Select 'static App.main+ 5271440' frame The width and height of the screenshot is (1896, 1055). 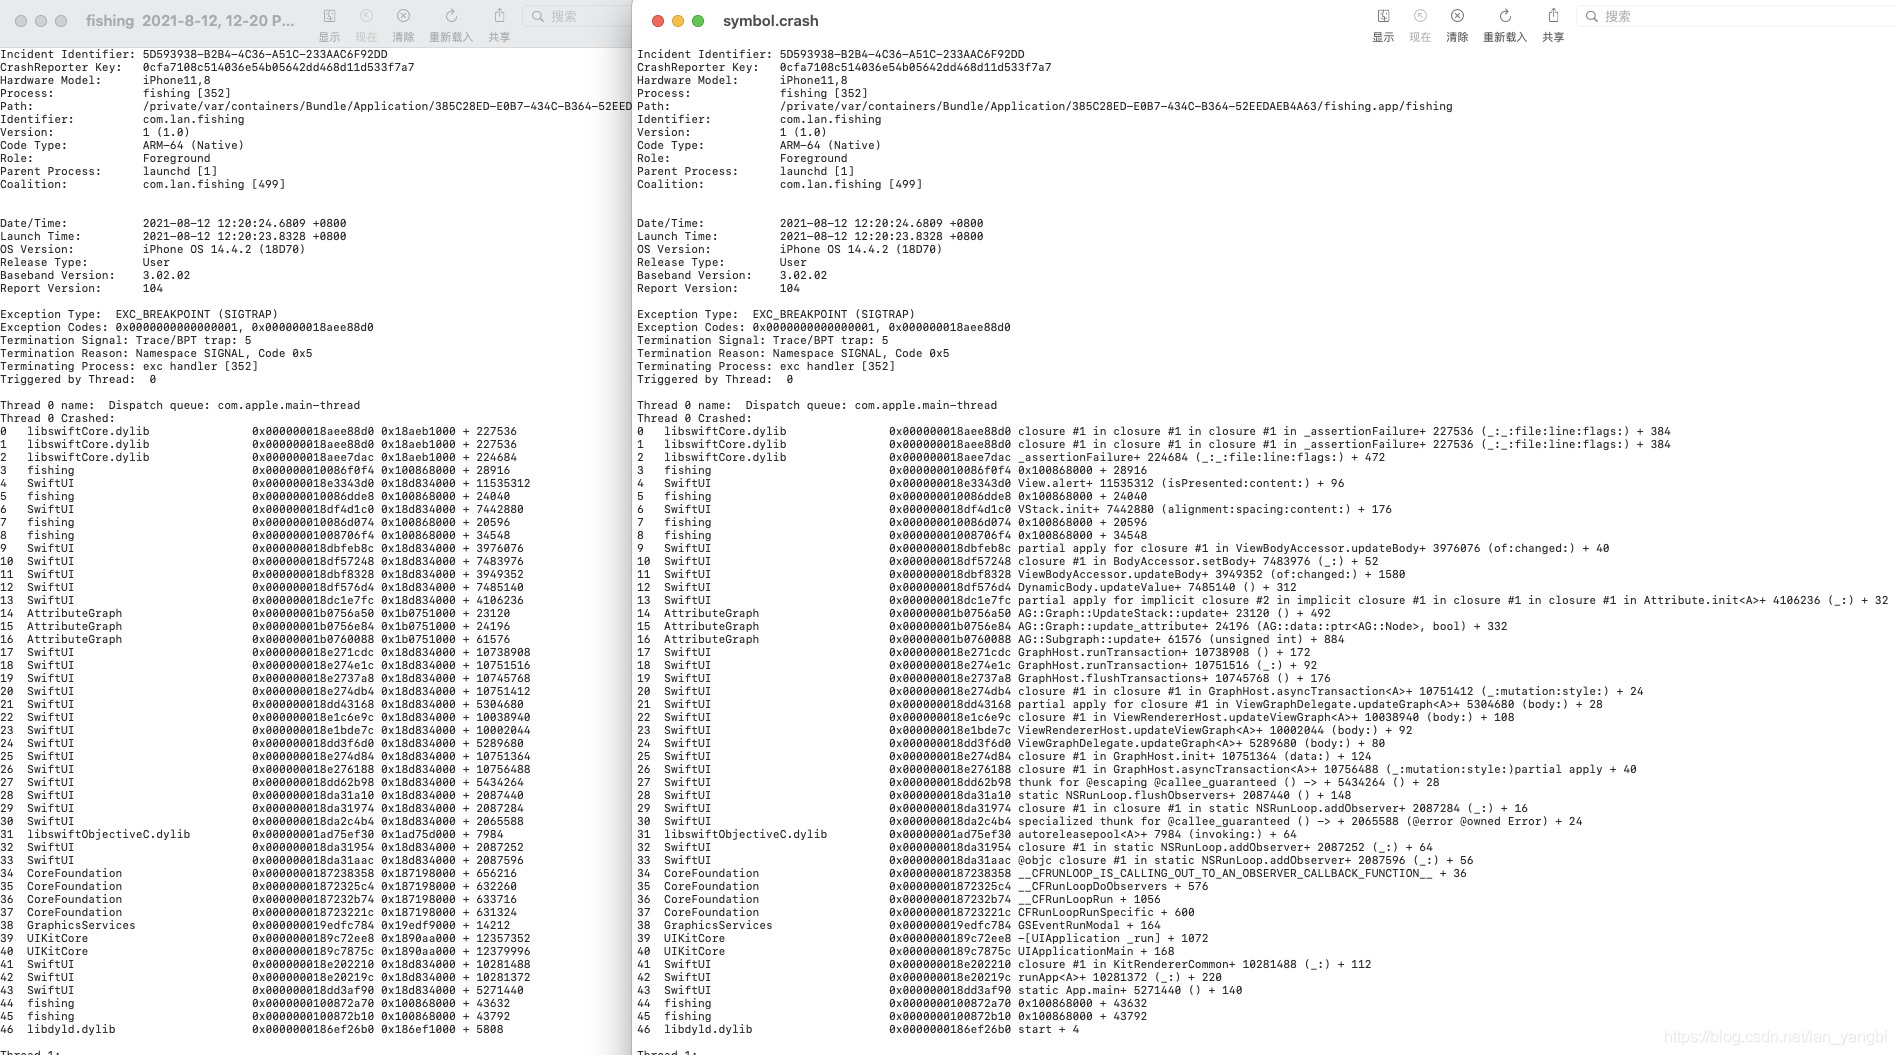pyautogui.click(x=940, y=990)
